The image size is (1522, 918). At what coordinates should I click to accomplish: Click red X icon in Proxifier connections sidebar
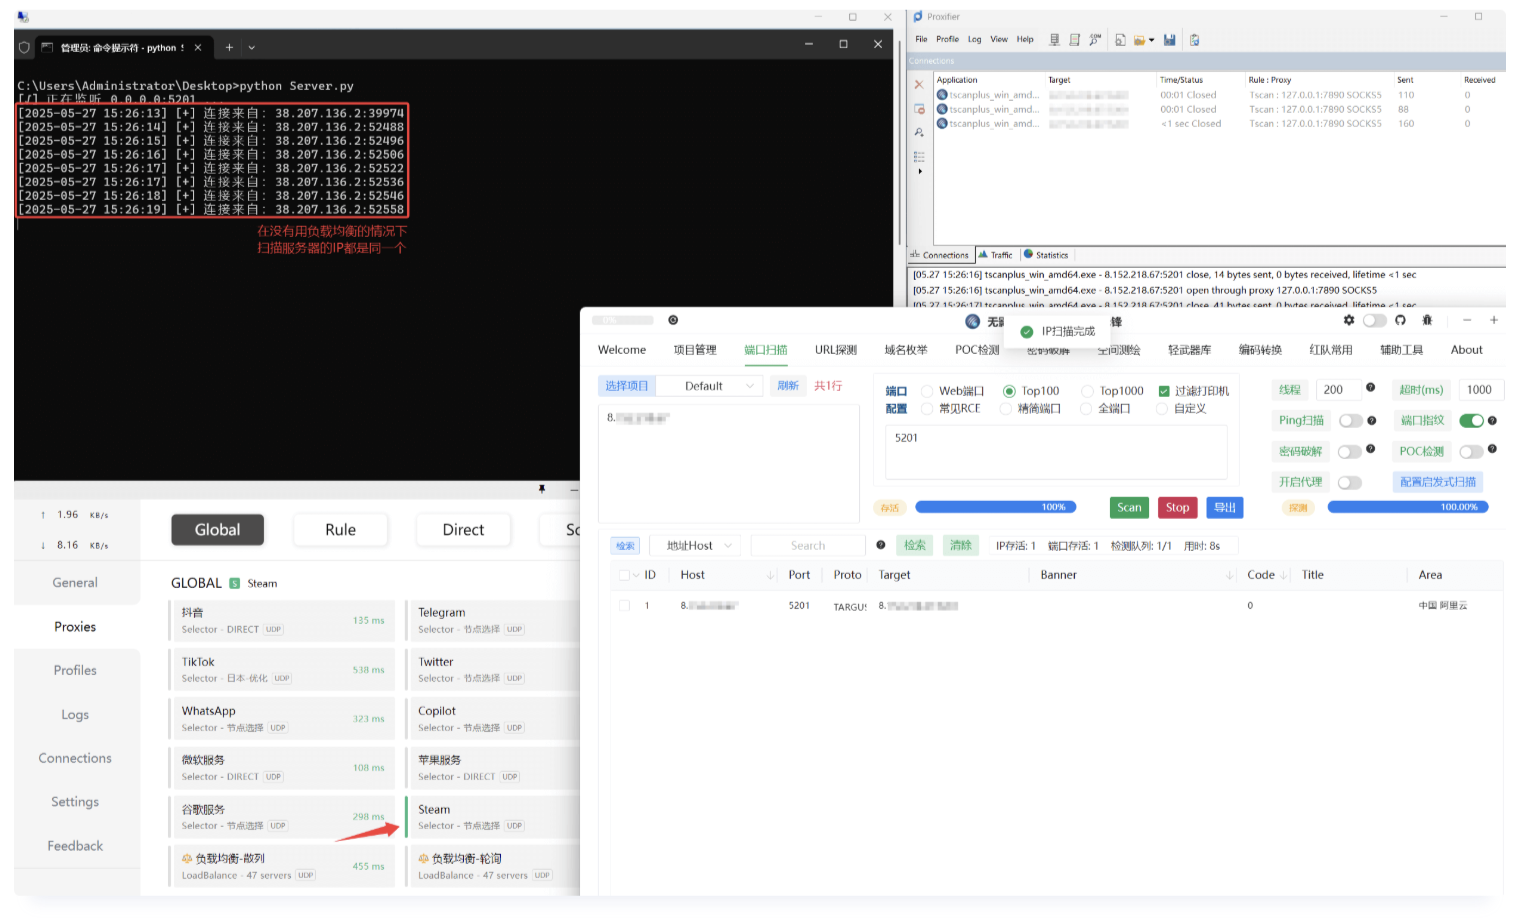point(919,84)
